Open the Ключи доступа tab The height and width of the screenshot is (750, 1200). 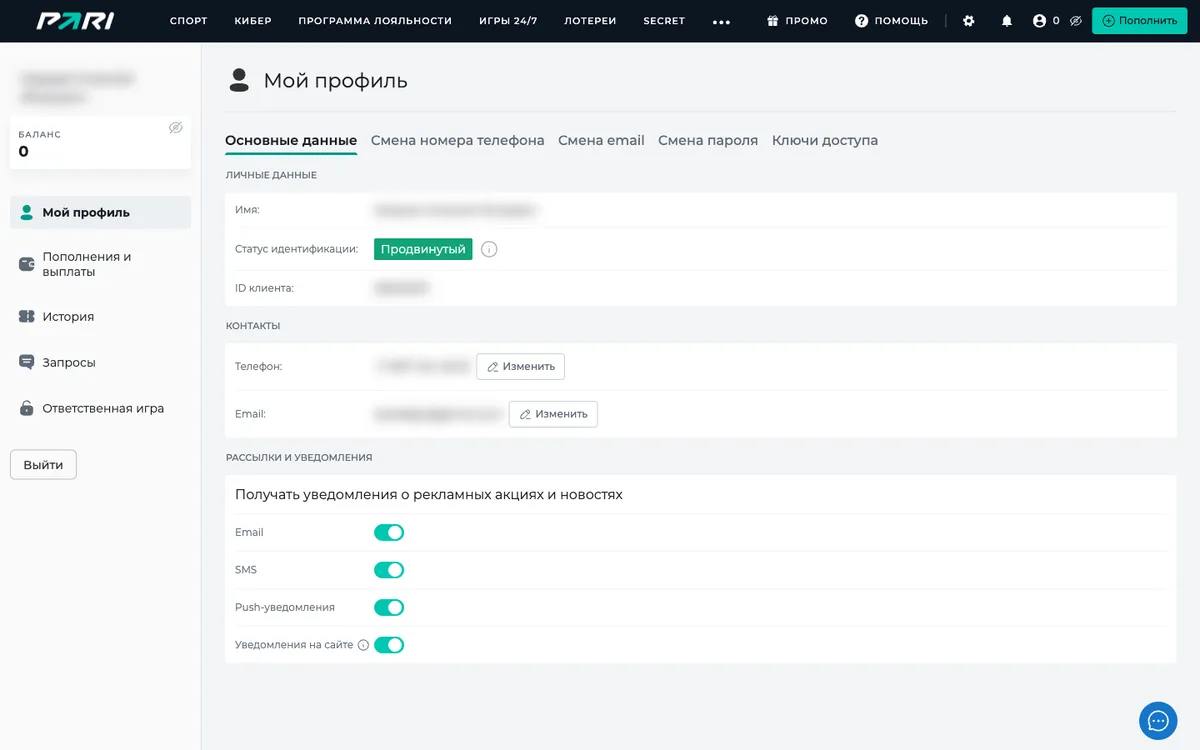(825, 141)
